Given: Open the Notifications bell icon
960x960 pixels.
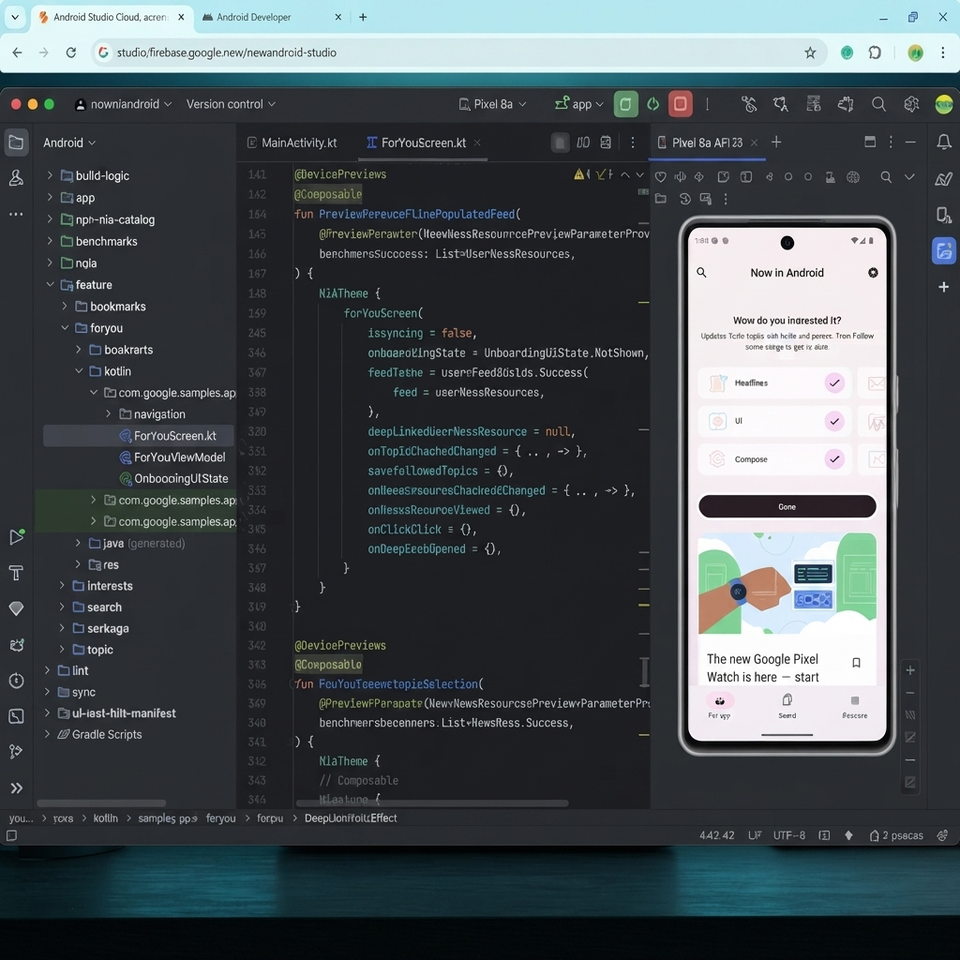Looking at the screenshot, I should click(x=943, y=142).
